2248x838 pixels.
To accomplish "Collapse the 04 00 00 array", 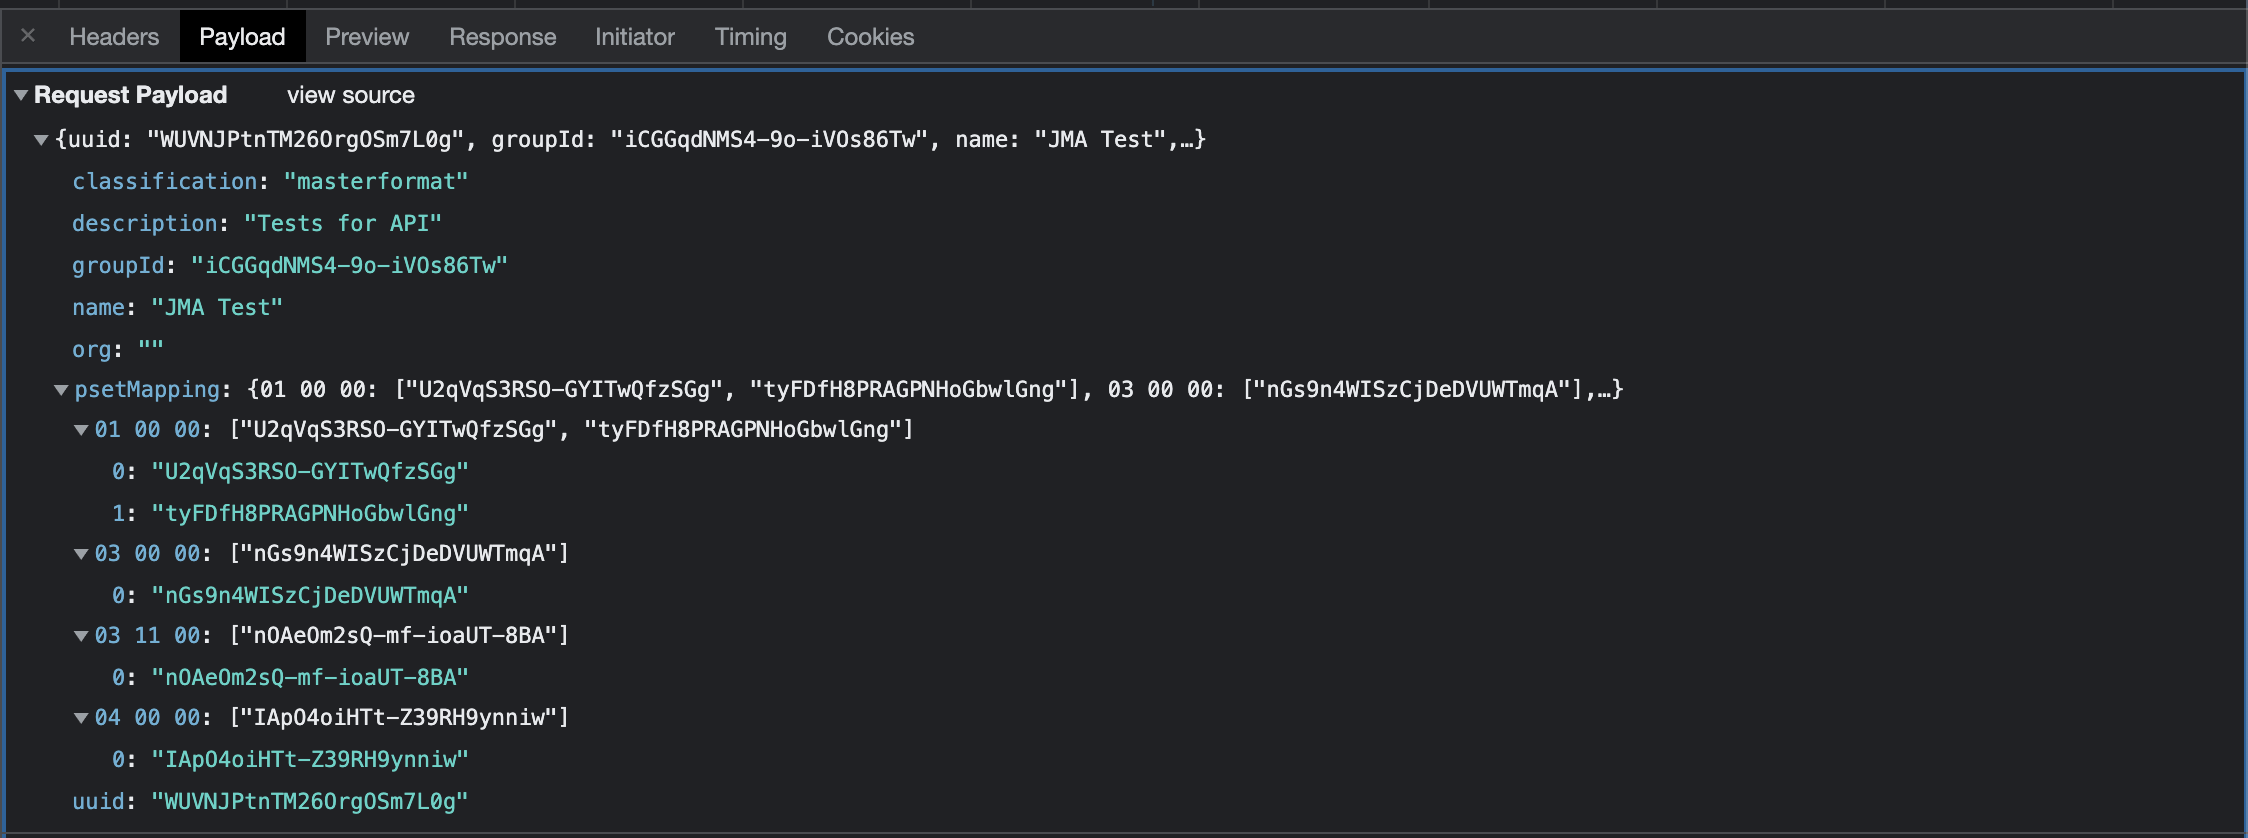I will [81, 718].
